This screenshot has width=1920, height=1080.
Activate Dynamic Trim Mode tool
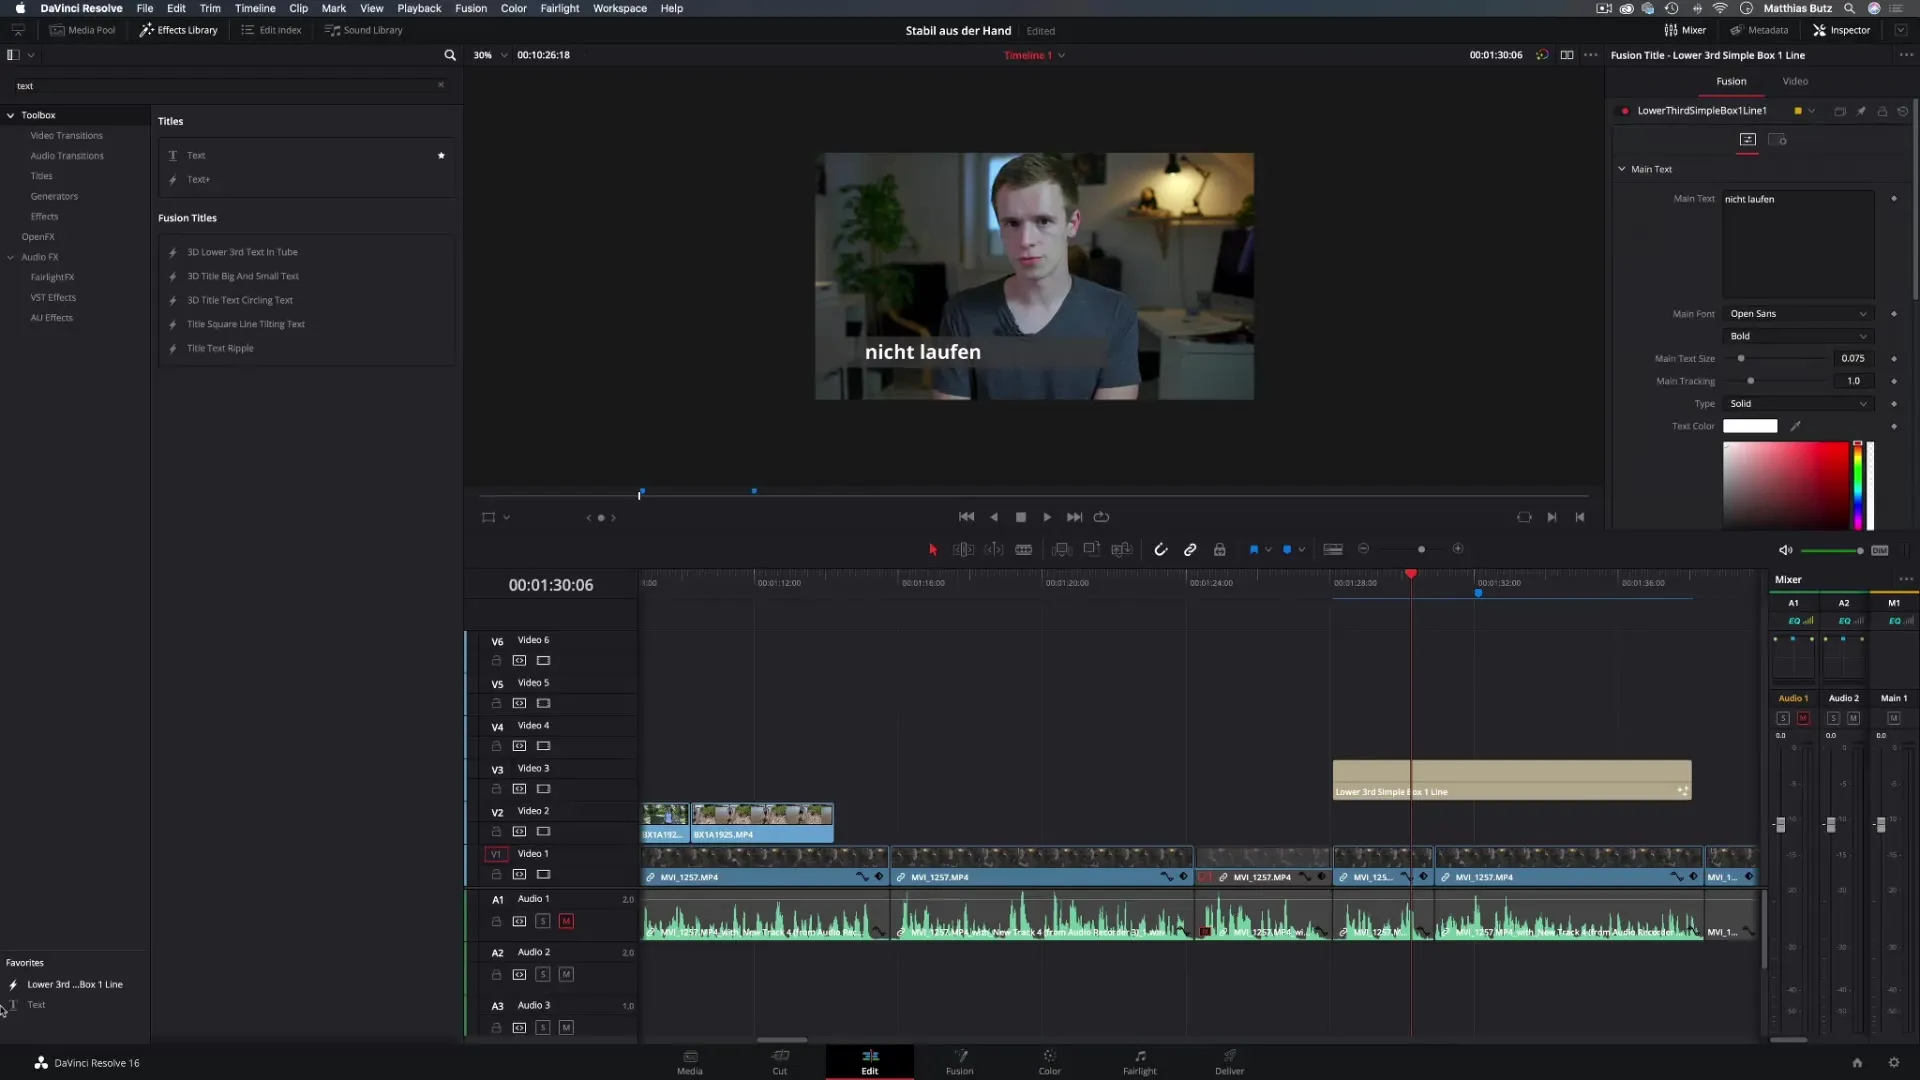click(x=994, y=549)
